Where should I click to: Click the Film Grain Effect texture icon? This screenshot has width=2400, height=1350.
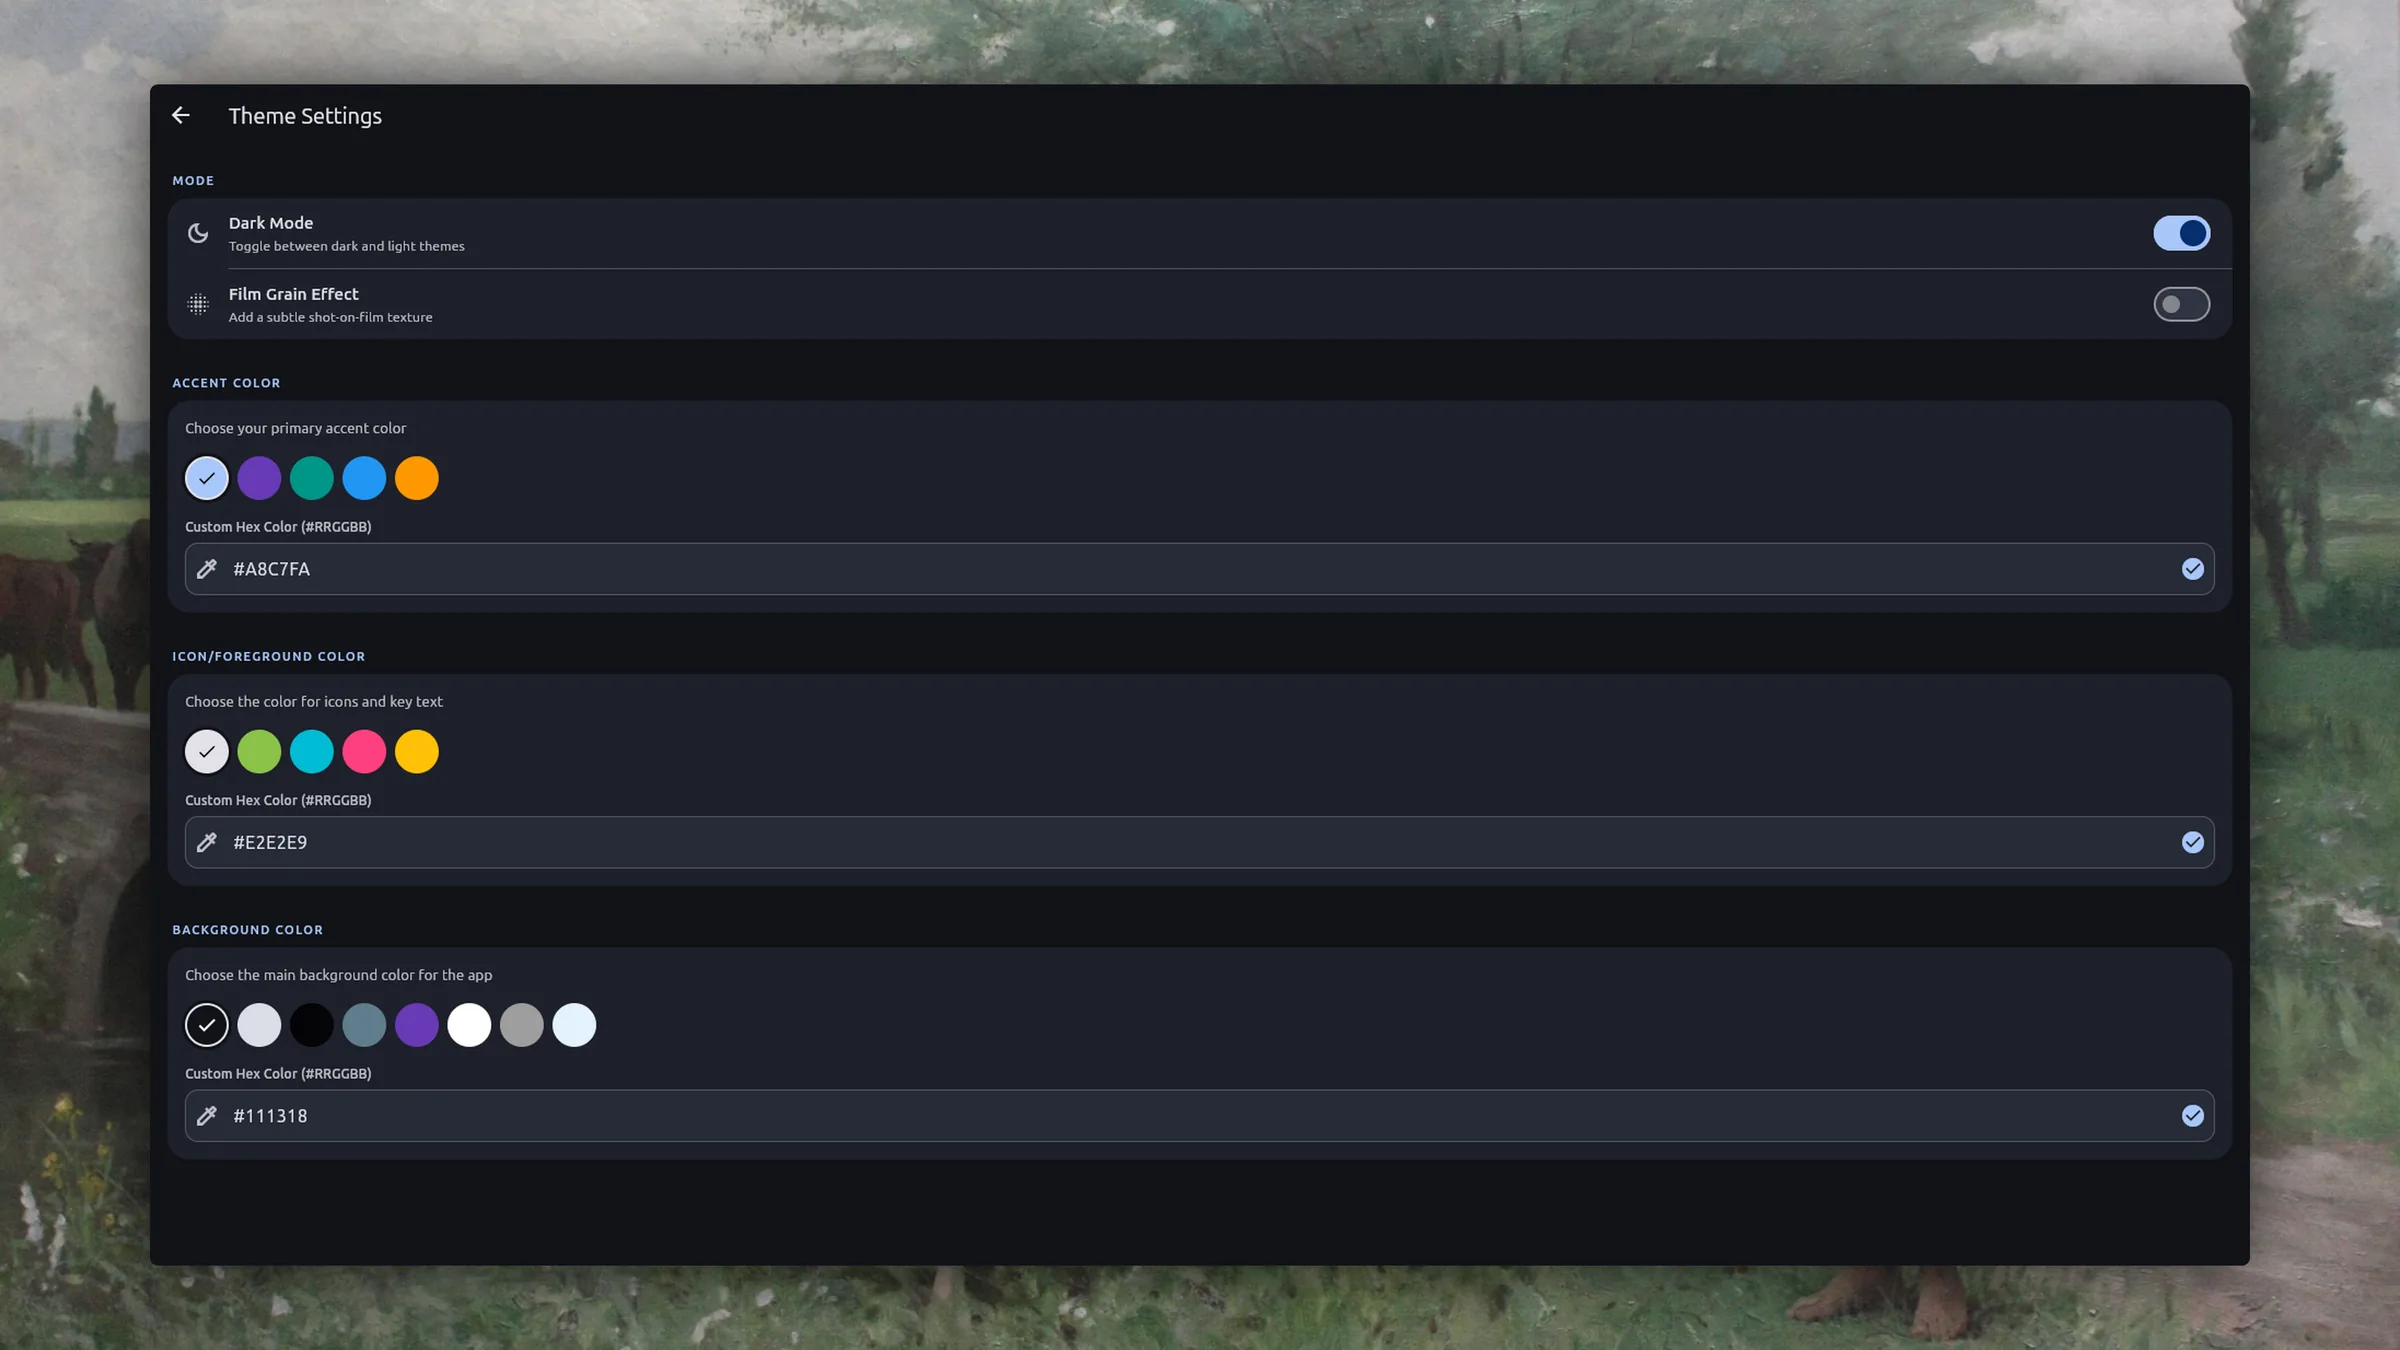pyautogui.click(x=198, y=304)
